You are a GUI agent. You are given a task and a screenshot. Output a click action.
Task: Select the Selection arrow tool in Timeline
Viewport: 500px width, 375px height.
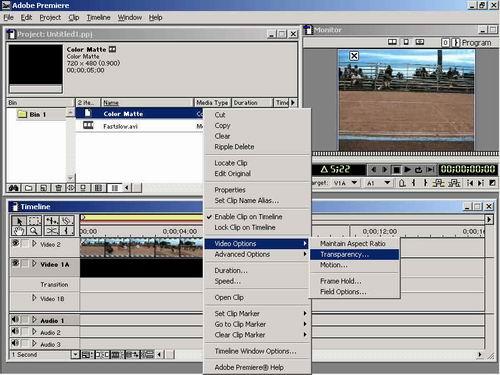pyautogui.click(x=19, y=221)
